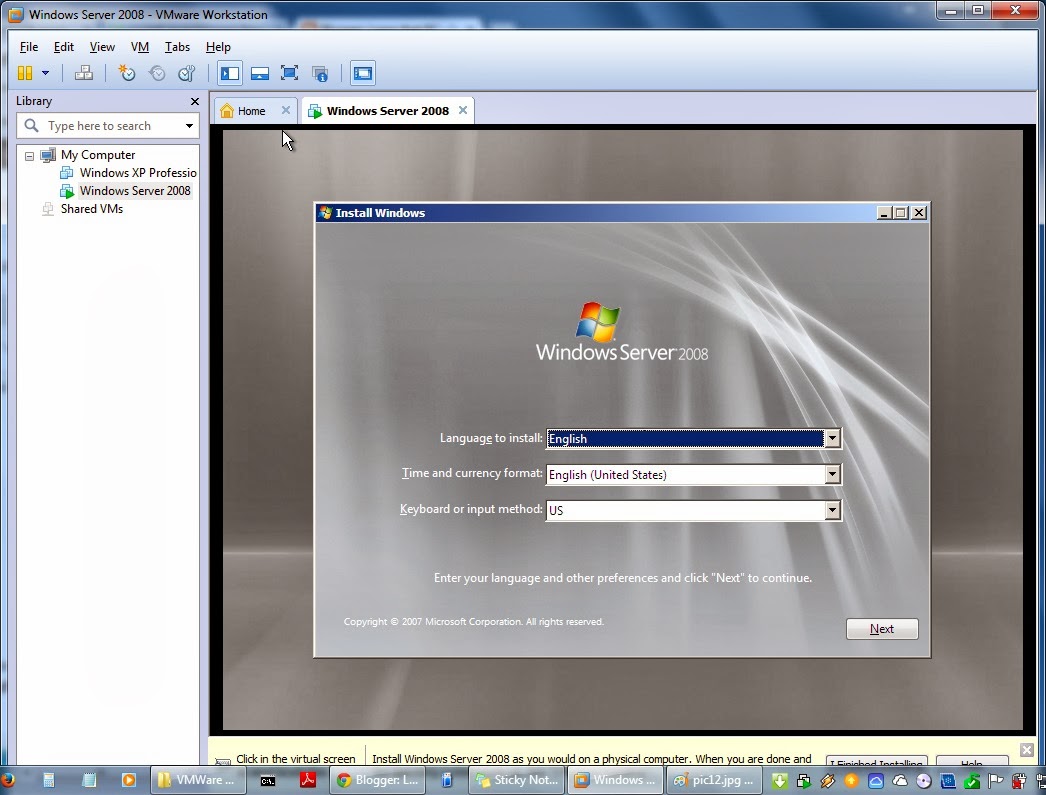Click the green download arrow tray icon

click(779, 780)
